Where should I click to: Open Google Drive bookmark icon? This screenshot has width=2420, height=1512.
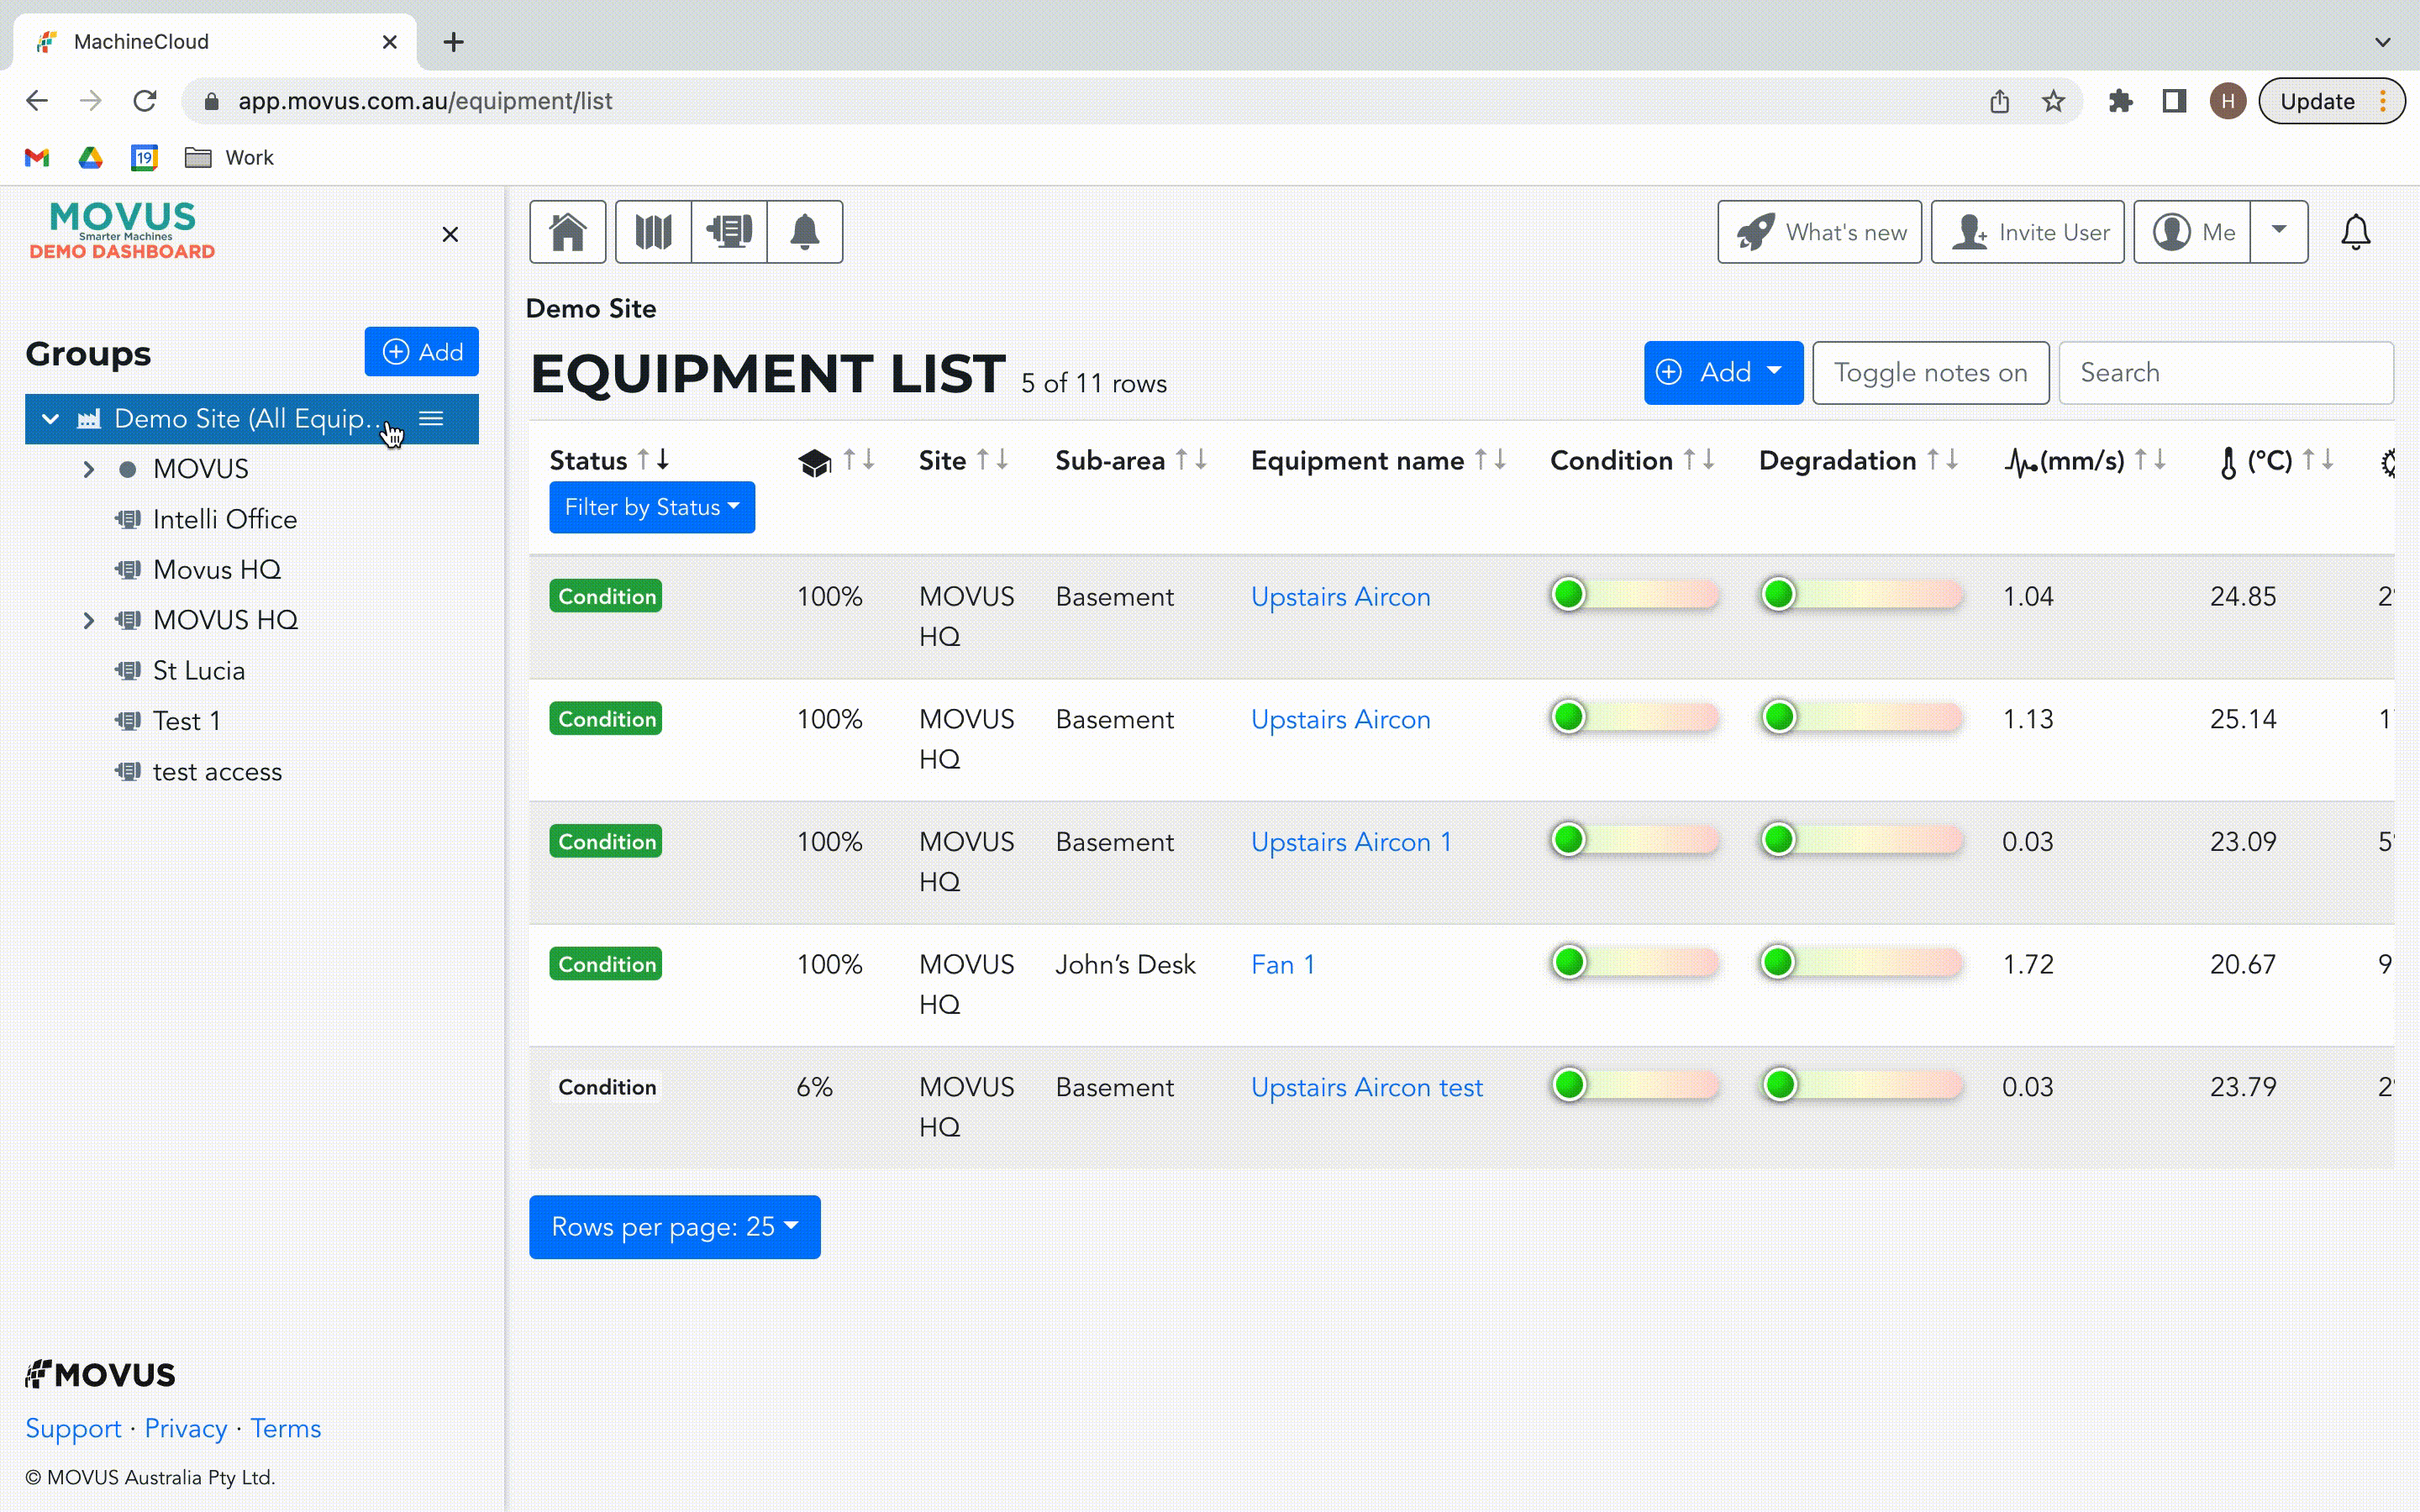[x=91, y=157]
